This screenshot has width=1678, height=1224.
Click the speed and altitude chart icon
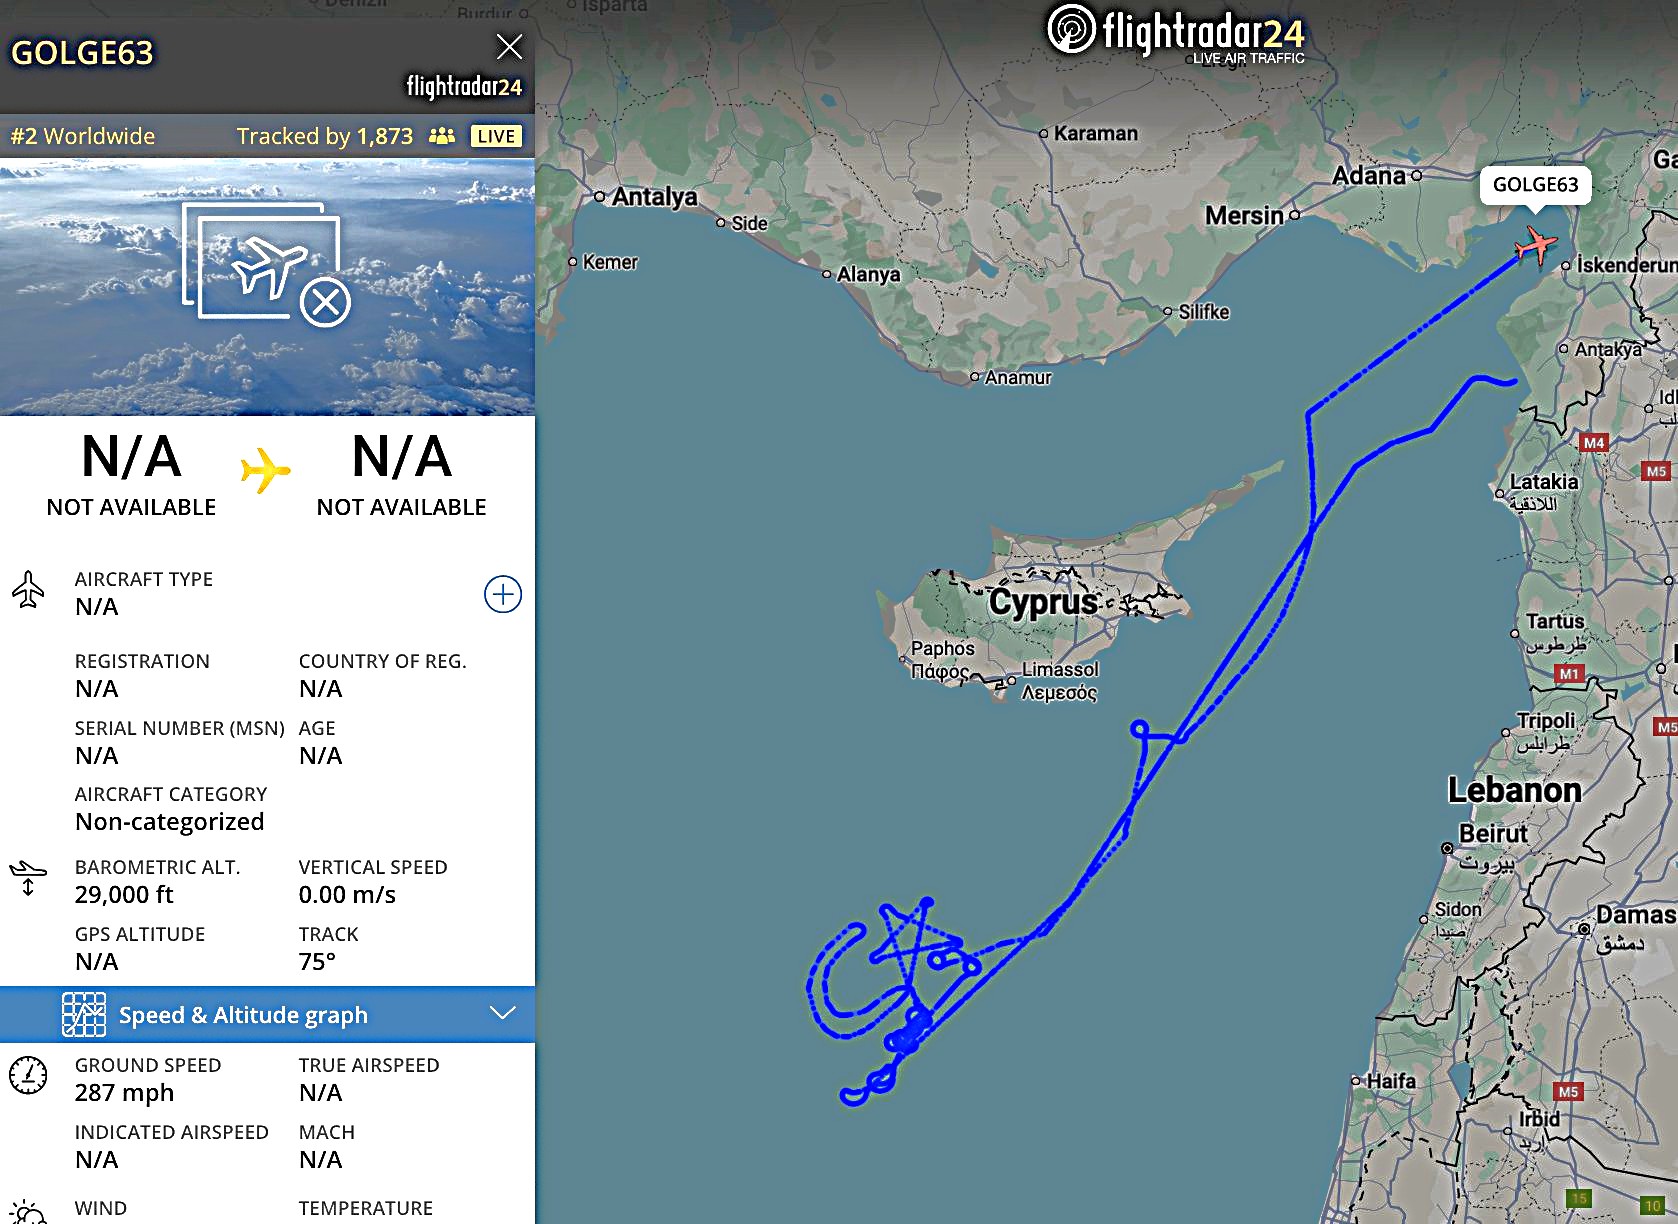click(x=84, y=1015)
